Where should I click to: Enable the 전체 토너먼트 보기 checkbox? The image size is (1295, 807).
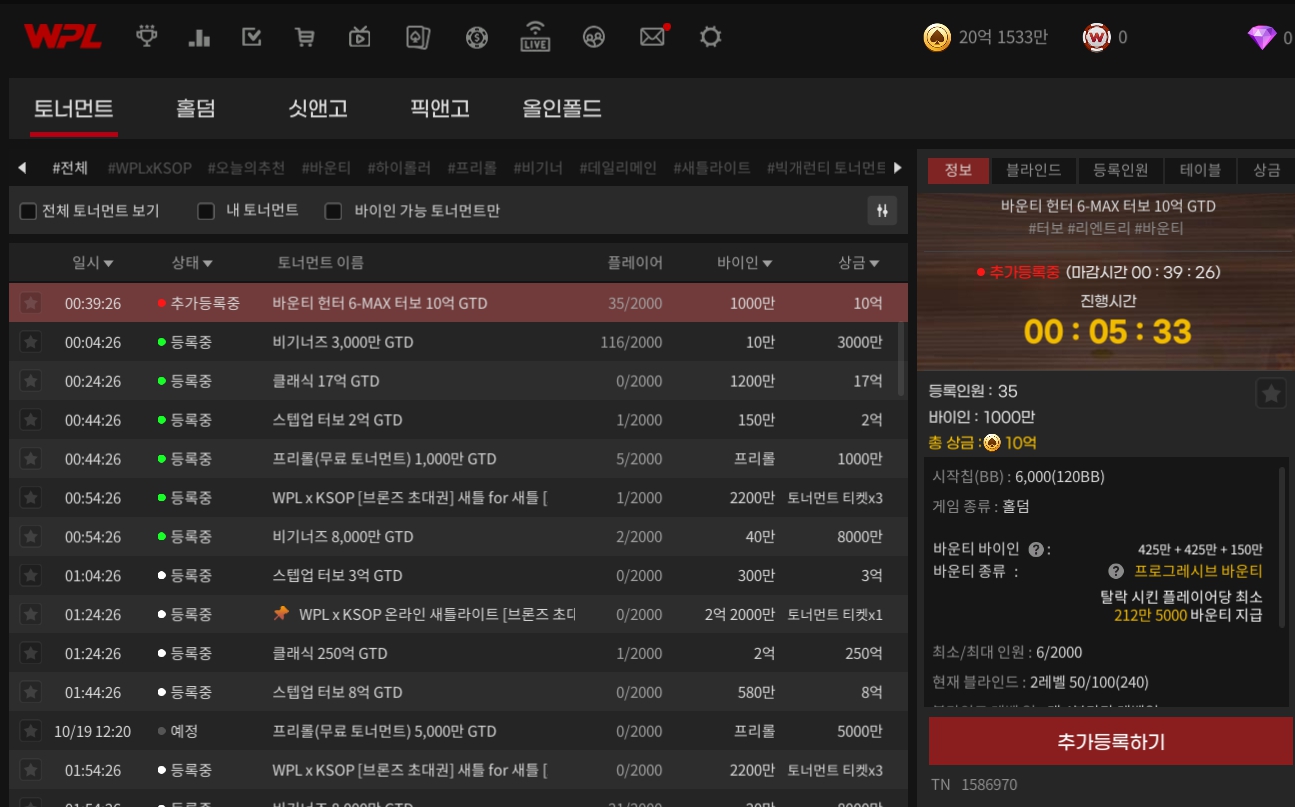point(29,211)
